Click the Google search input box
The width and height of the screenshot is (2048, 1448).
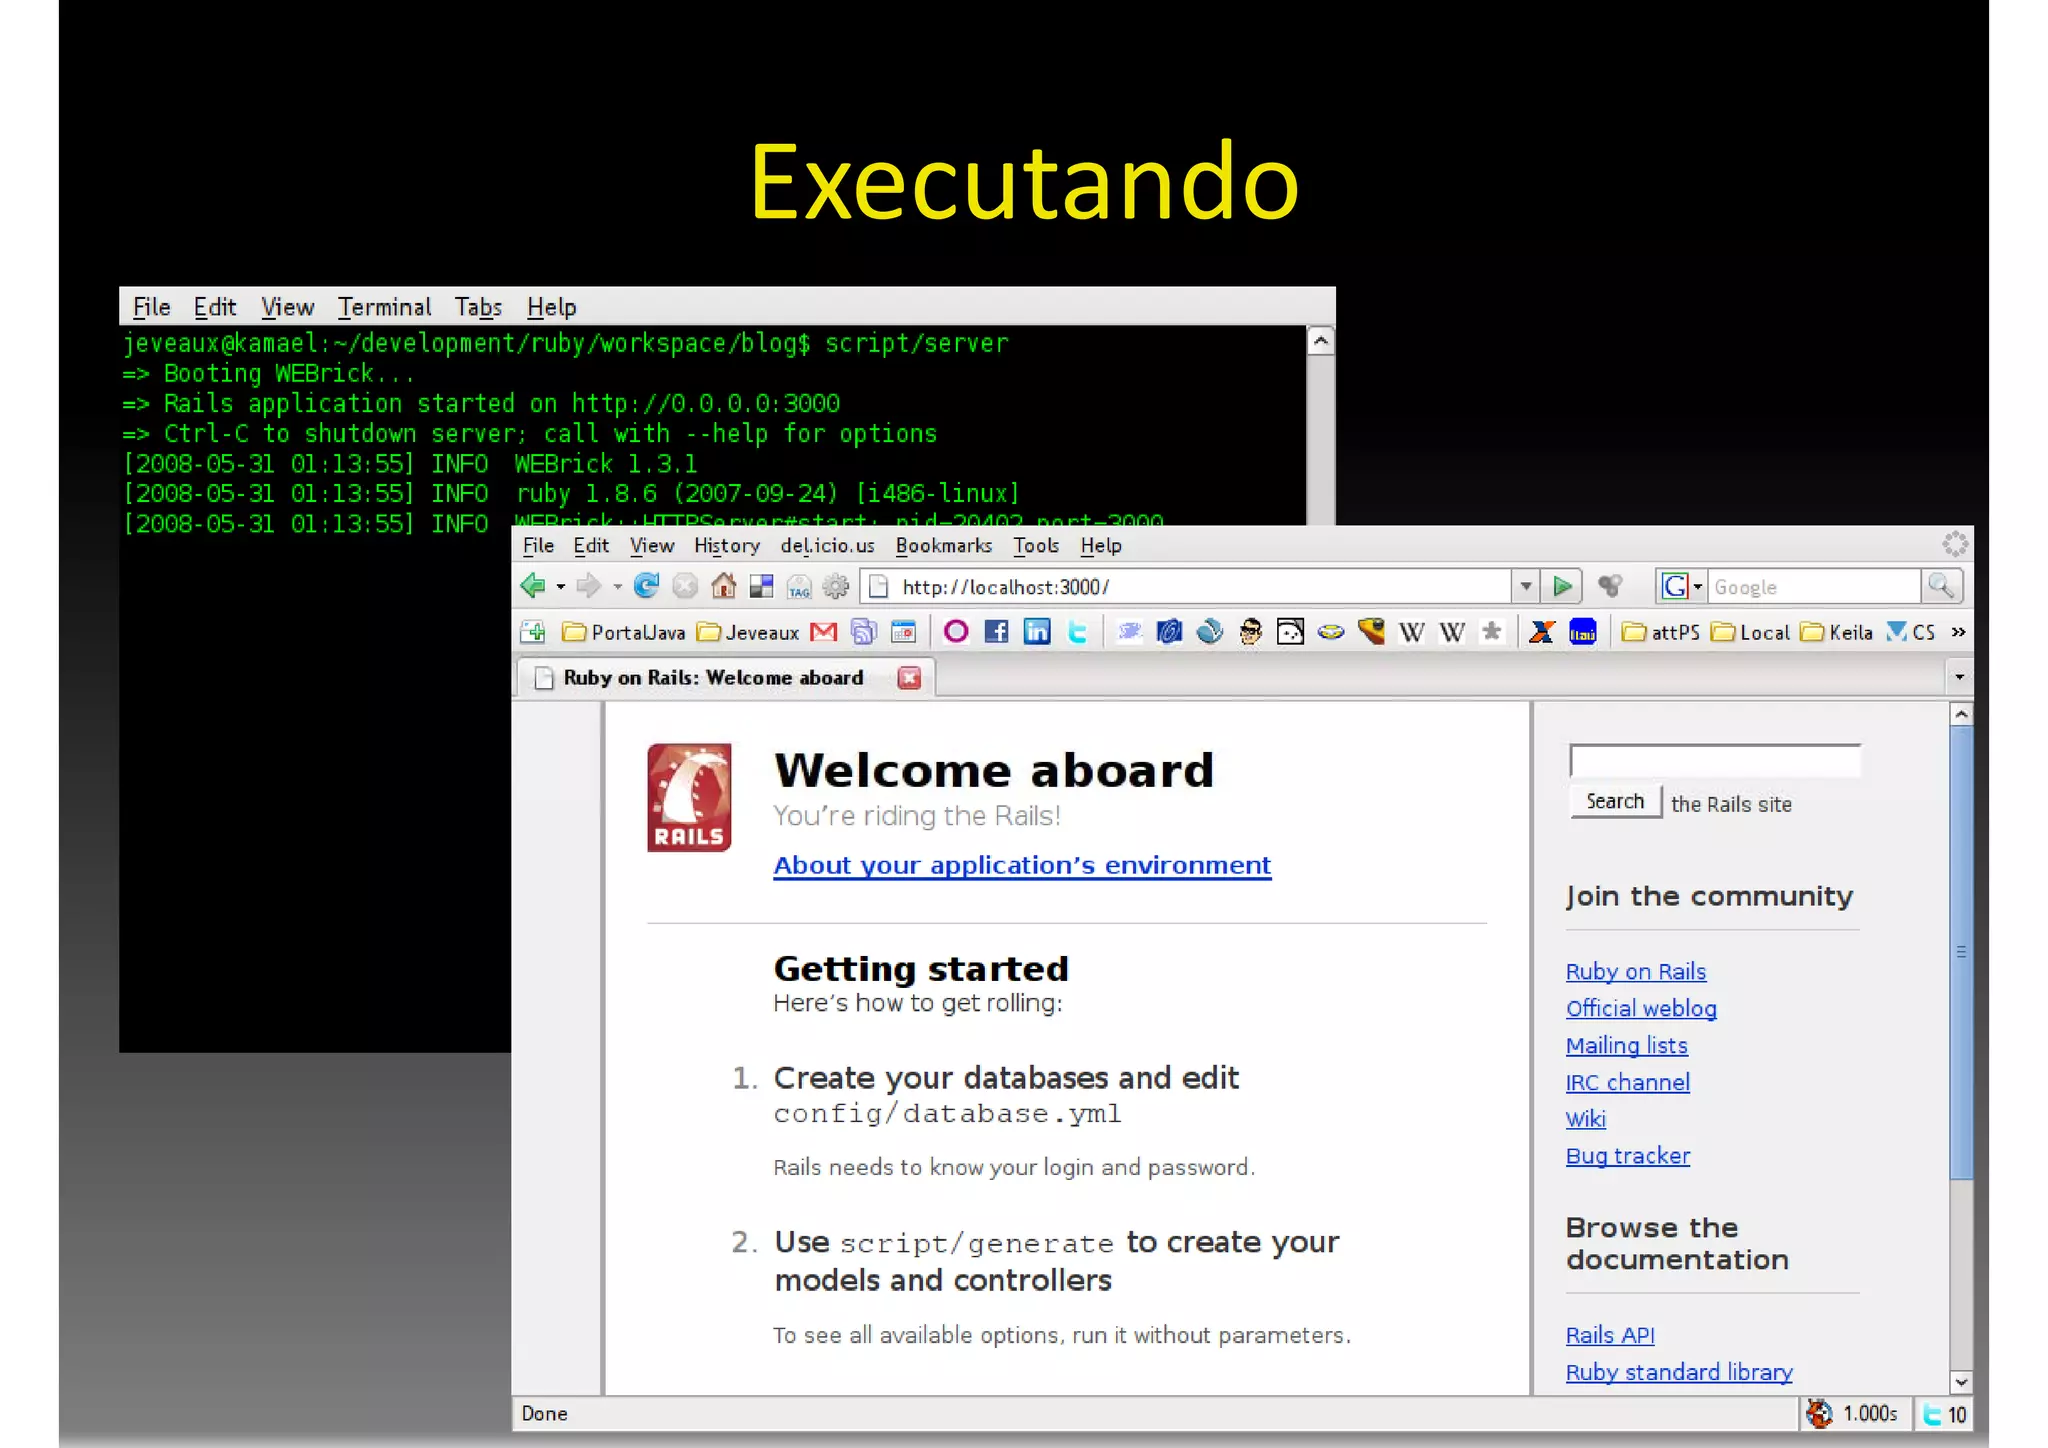[x=1814, y=587]
